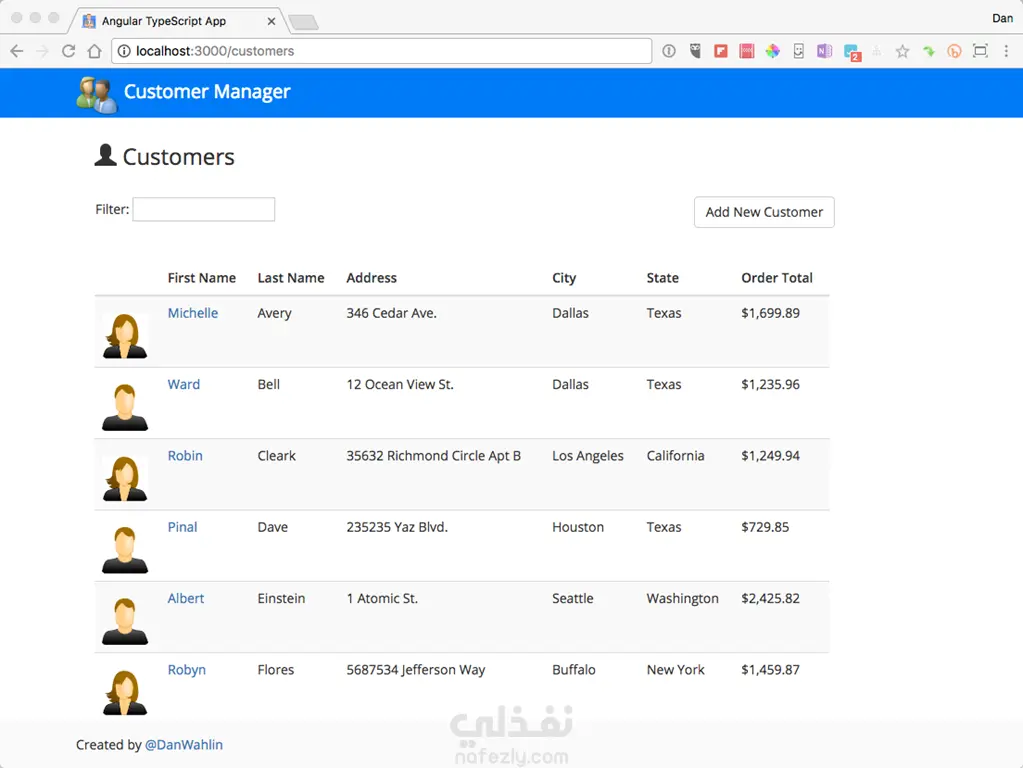Open the browser home page icon
Screen dimensions: 1023x768
(95, 51)
